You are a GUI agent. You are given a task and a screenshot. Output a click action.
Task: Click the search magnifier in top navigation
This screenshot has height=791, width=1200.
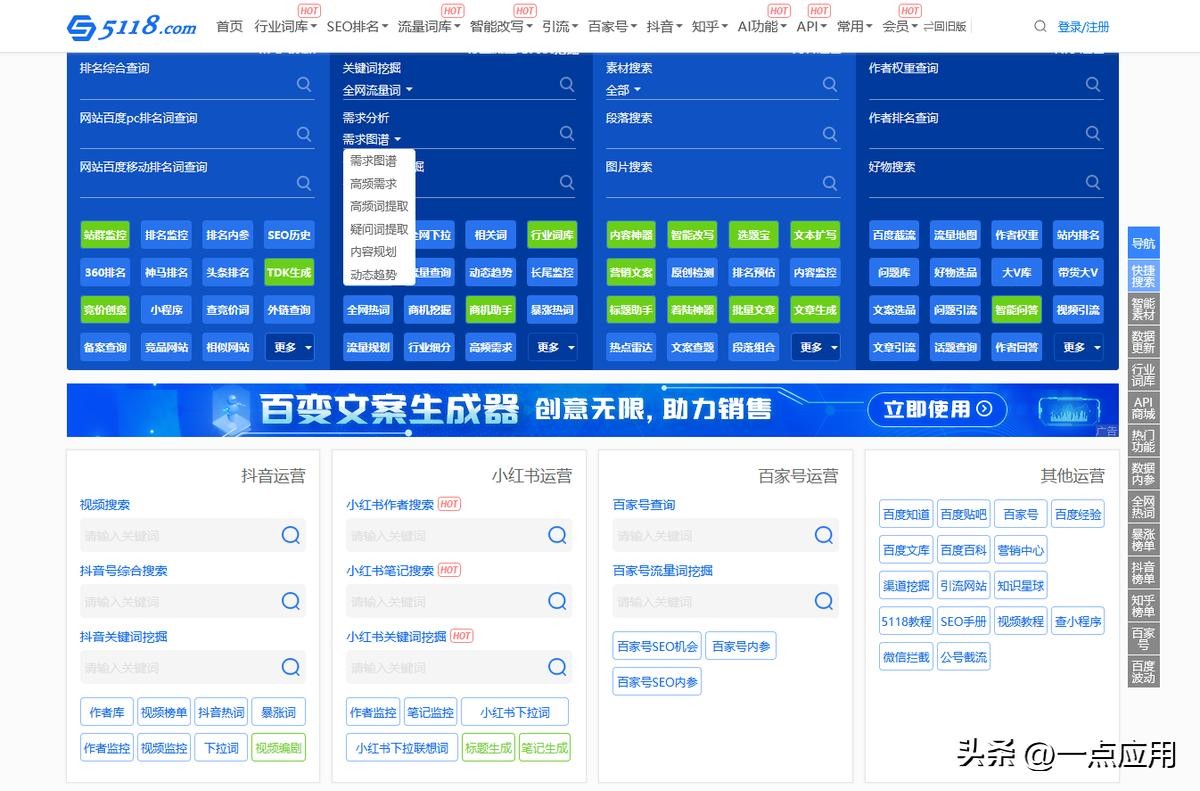click(x=1040, y=27)
